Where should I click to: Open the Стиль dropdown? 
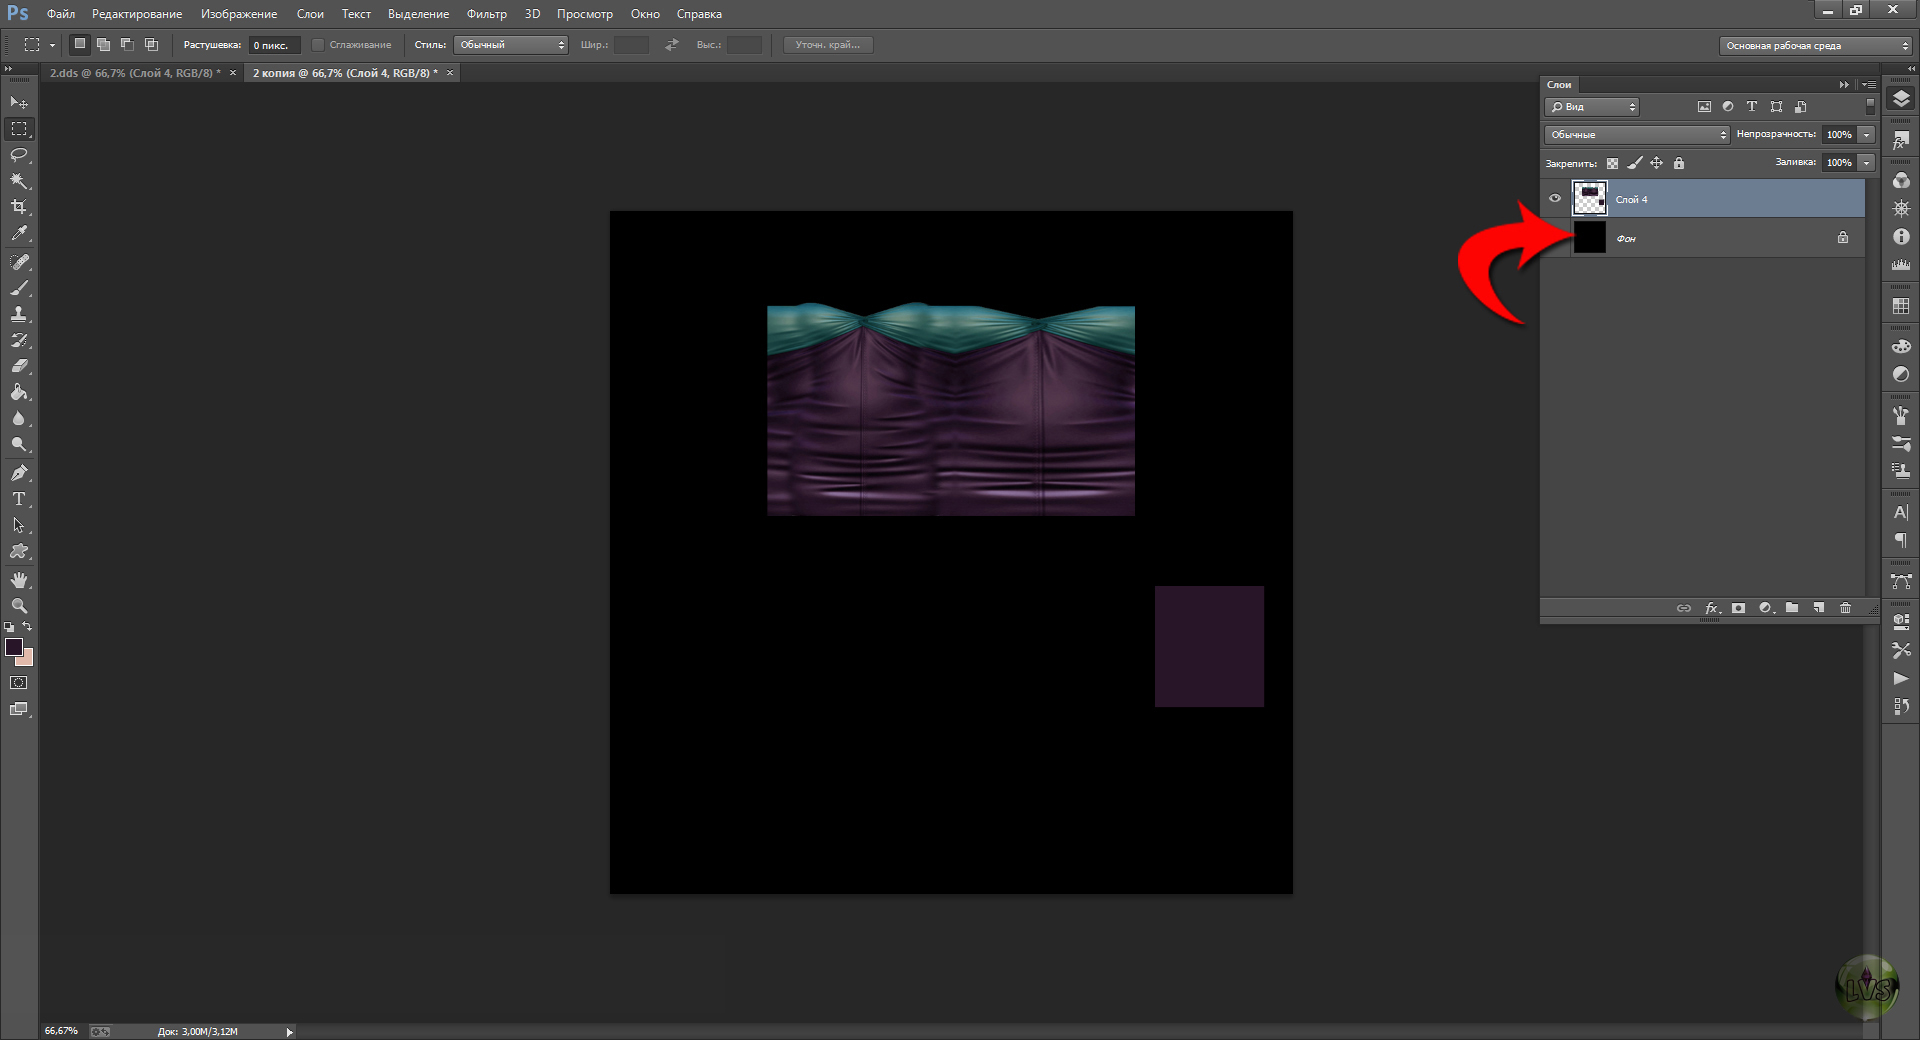click(x=511, y=45)
